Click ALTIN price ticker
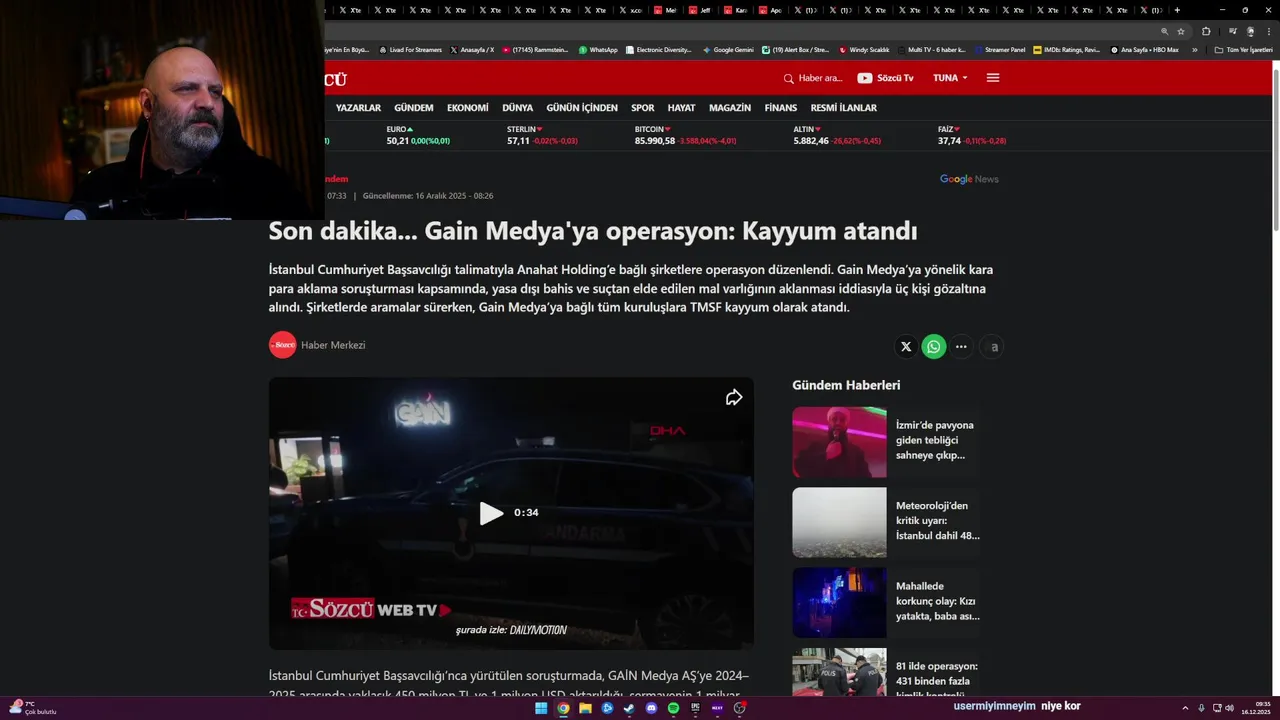Screen dimensions: 1280x720 coord(837,135)
